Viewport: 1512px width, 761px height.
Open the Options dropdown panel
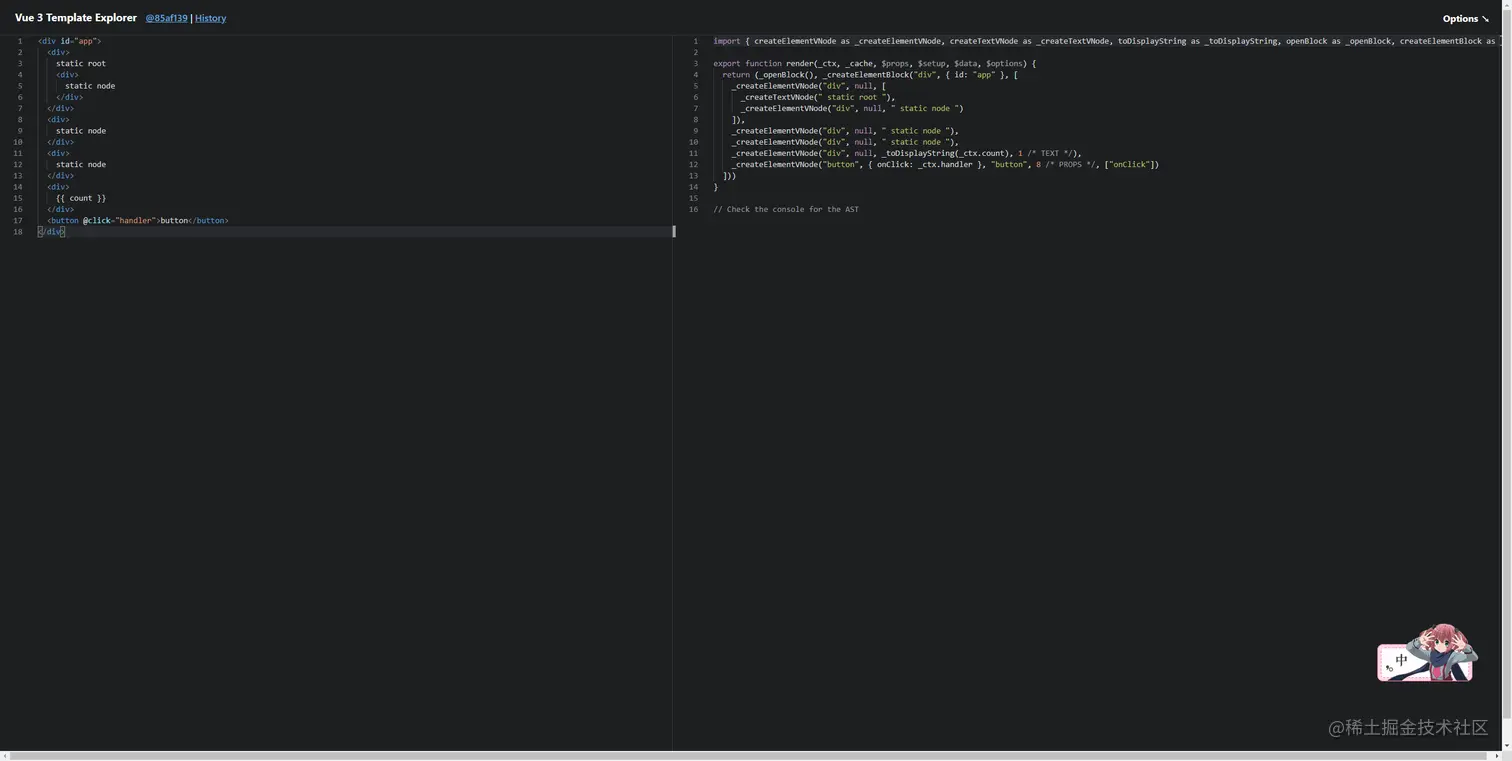[1465, 18]
